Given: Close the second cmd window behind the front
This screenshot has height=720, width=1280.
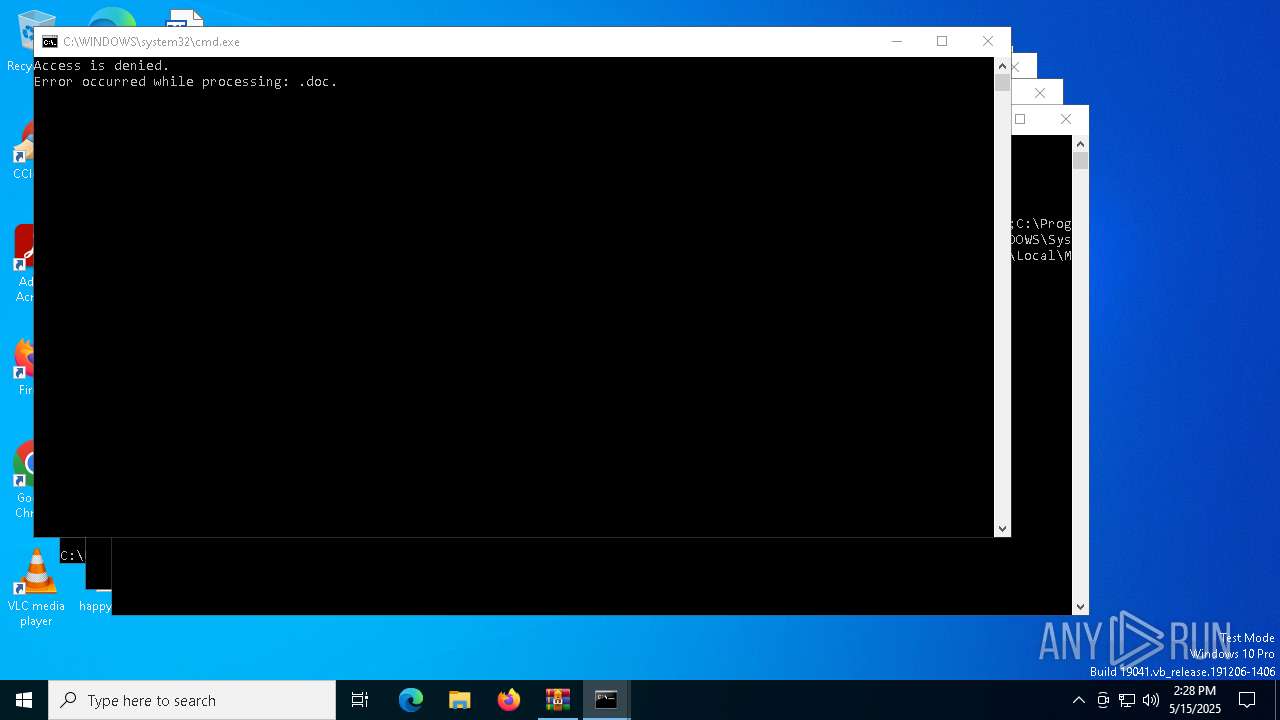Looking at the screenshot, I should 1016,67.
